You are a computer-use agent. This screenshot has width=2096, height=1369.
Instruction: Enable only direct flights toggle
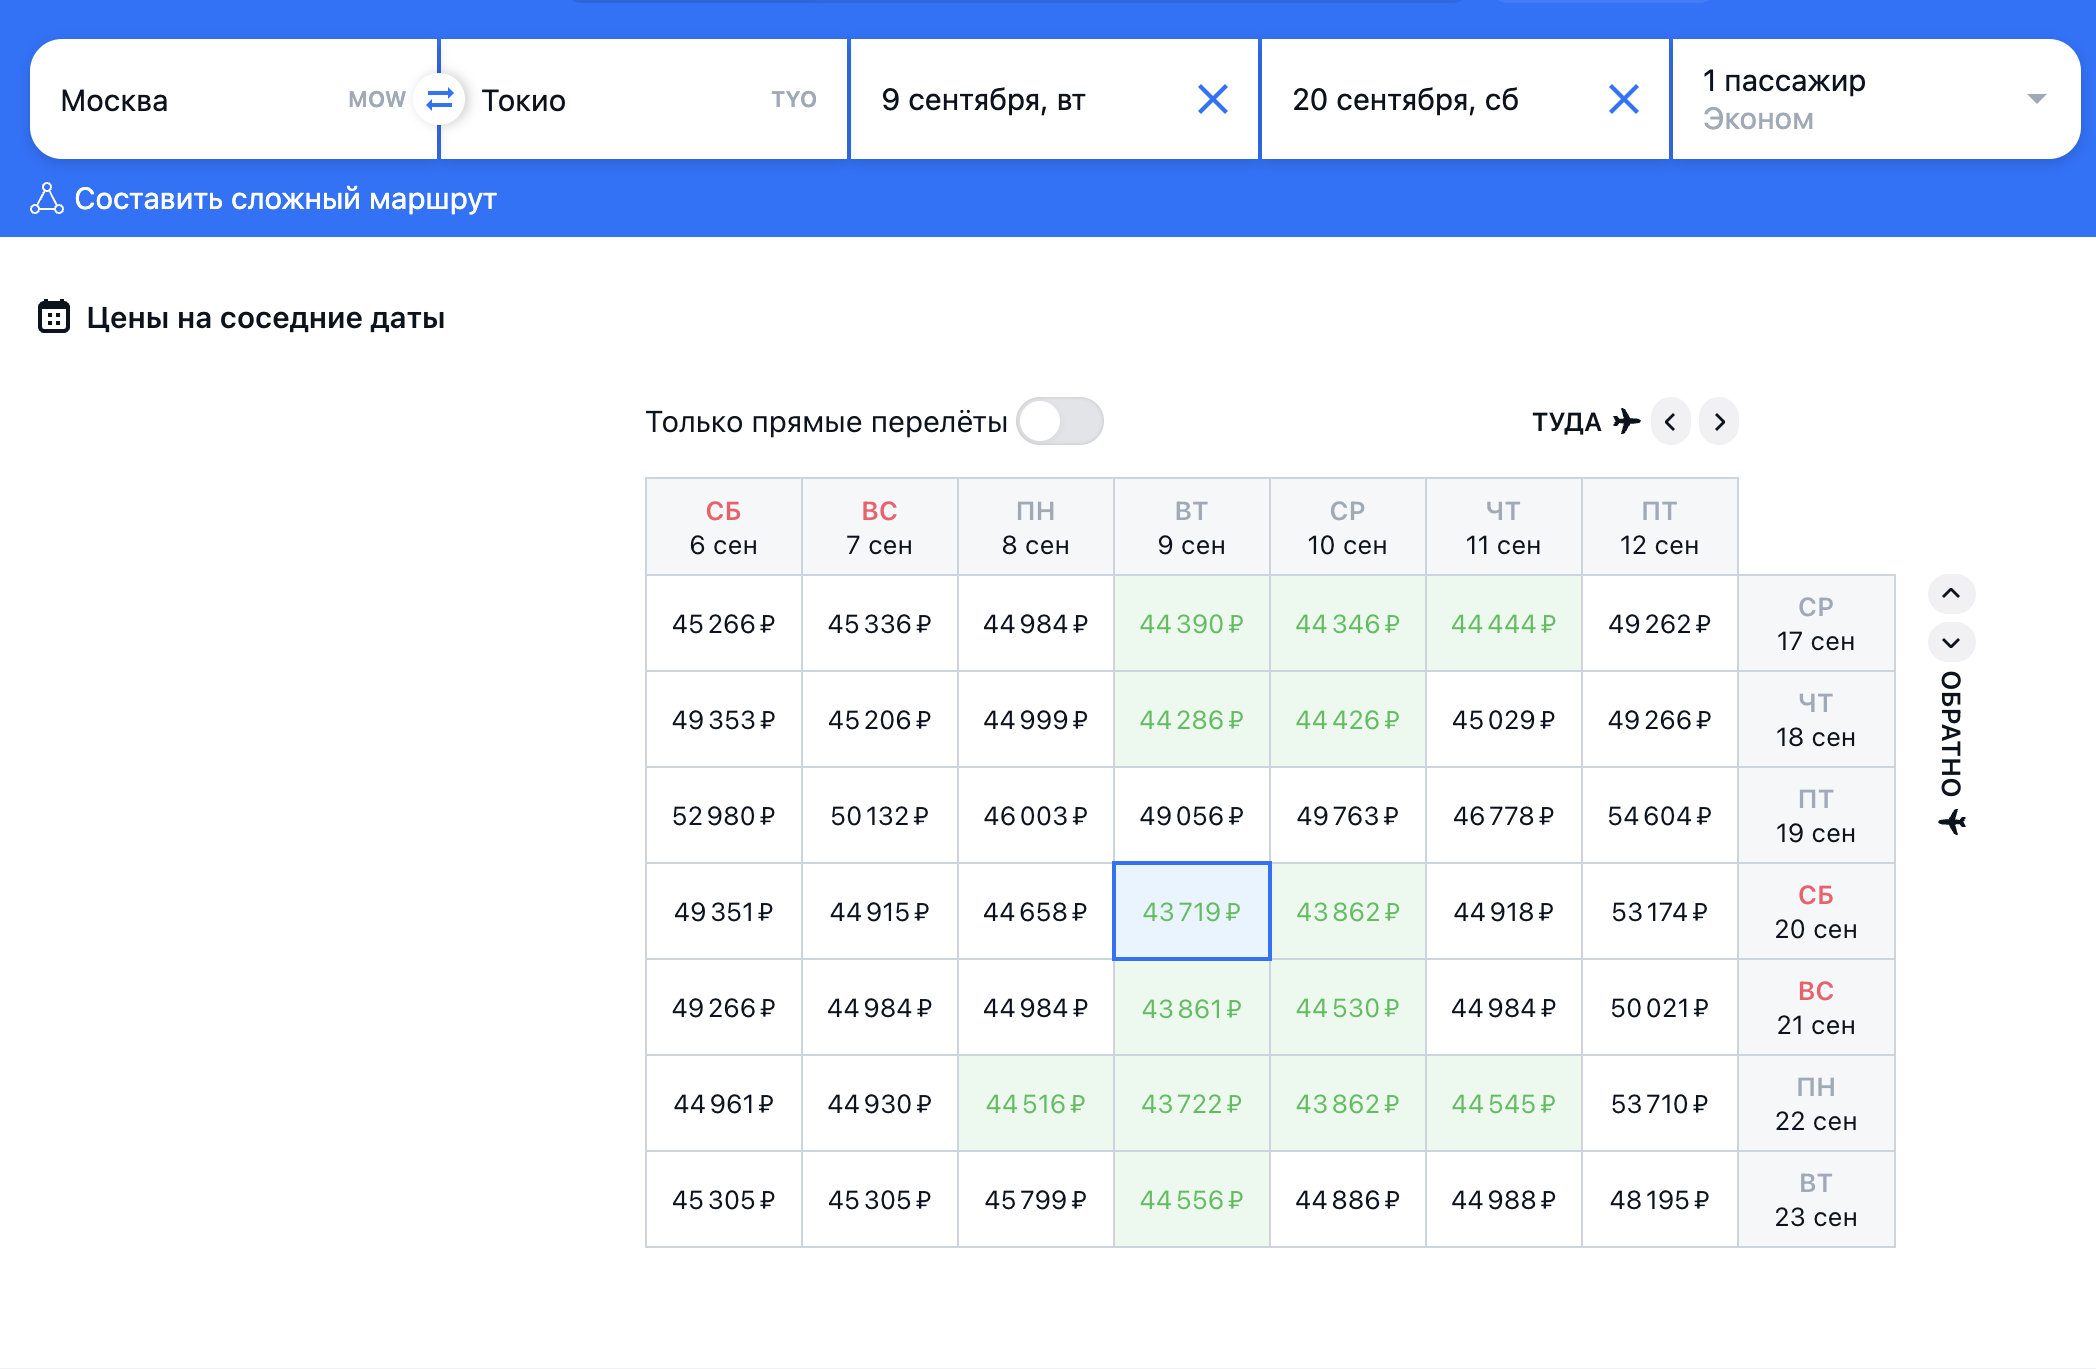pyautogui.click(x=1059, y=422)
